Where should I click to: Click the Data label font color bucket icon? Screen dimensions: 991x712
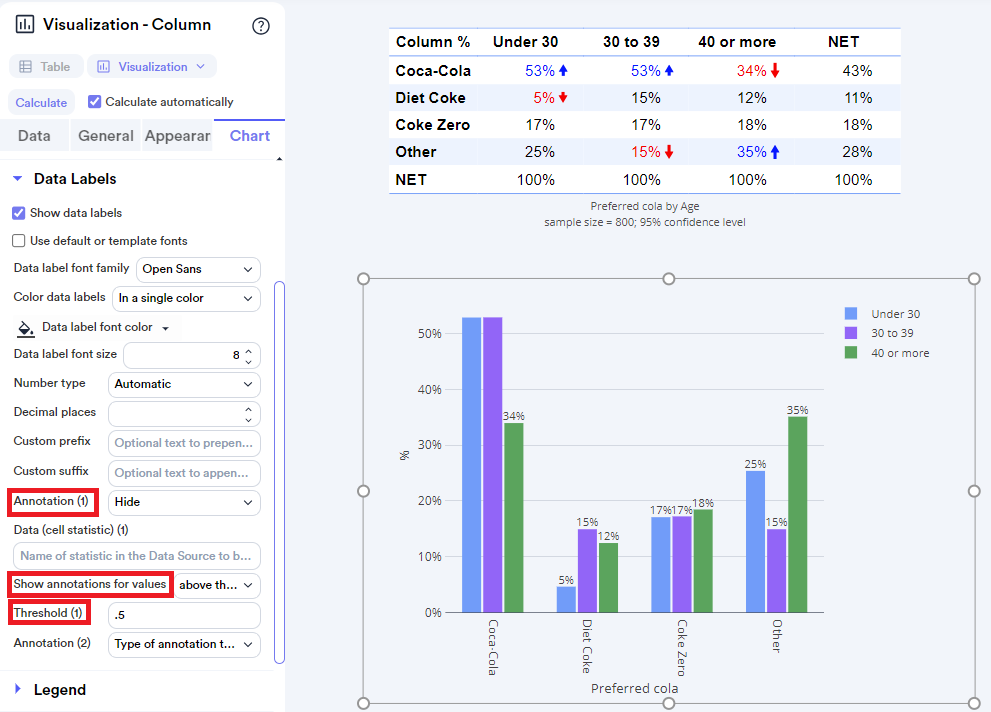point(25,328)
